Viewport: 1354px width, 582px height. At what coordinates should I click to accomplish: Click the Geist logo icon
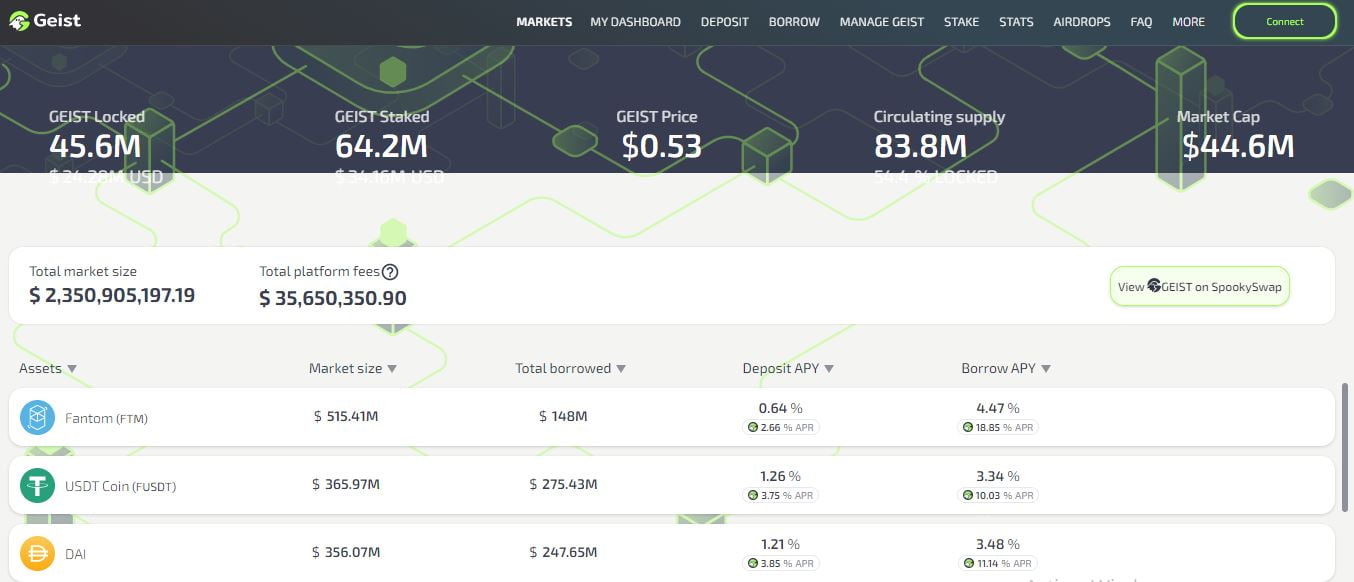pos(19,21)
